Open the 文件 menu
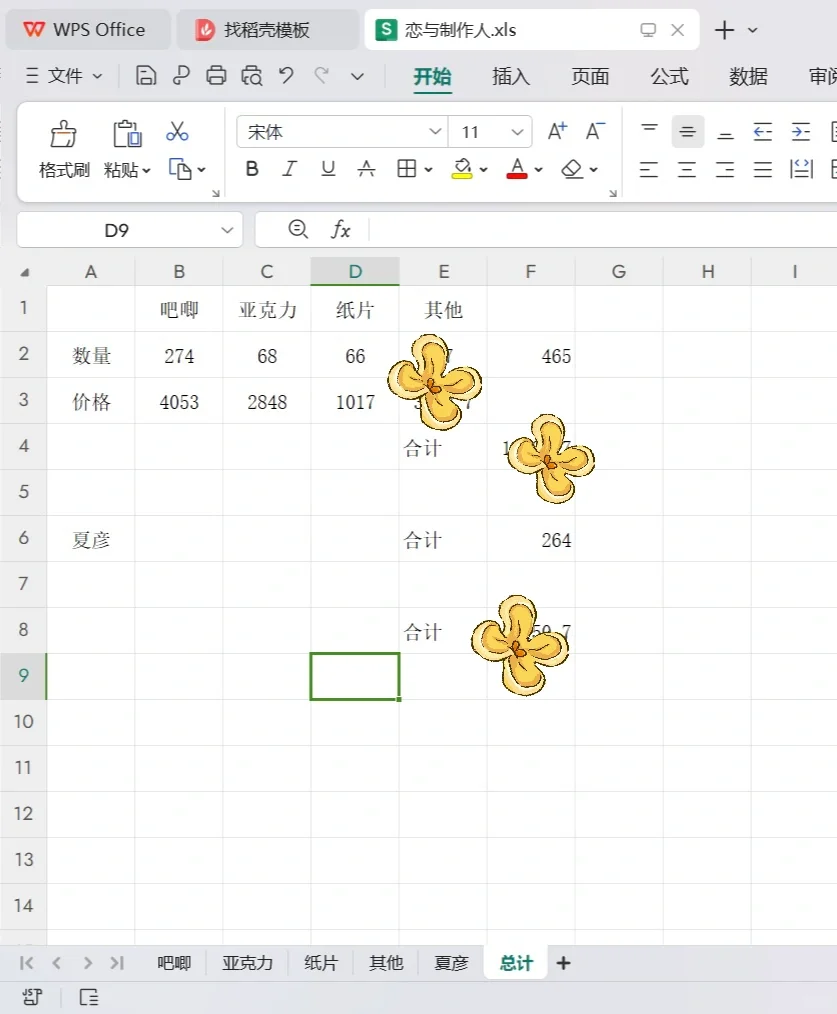 coord(64,76)
